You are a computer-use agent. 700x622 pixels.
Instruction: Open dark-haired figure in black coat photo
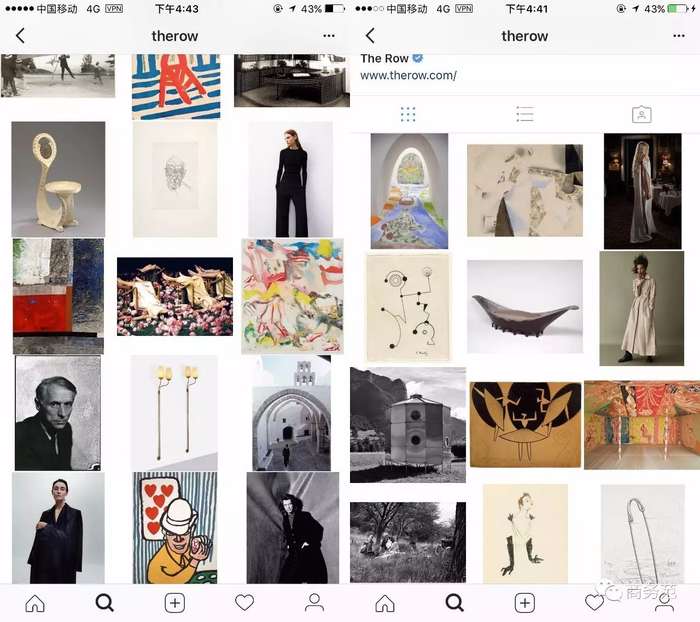tap(293, 528)
